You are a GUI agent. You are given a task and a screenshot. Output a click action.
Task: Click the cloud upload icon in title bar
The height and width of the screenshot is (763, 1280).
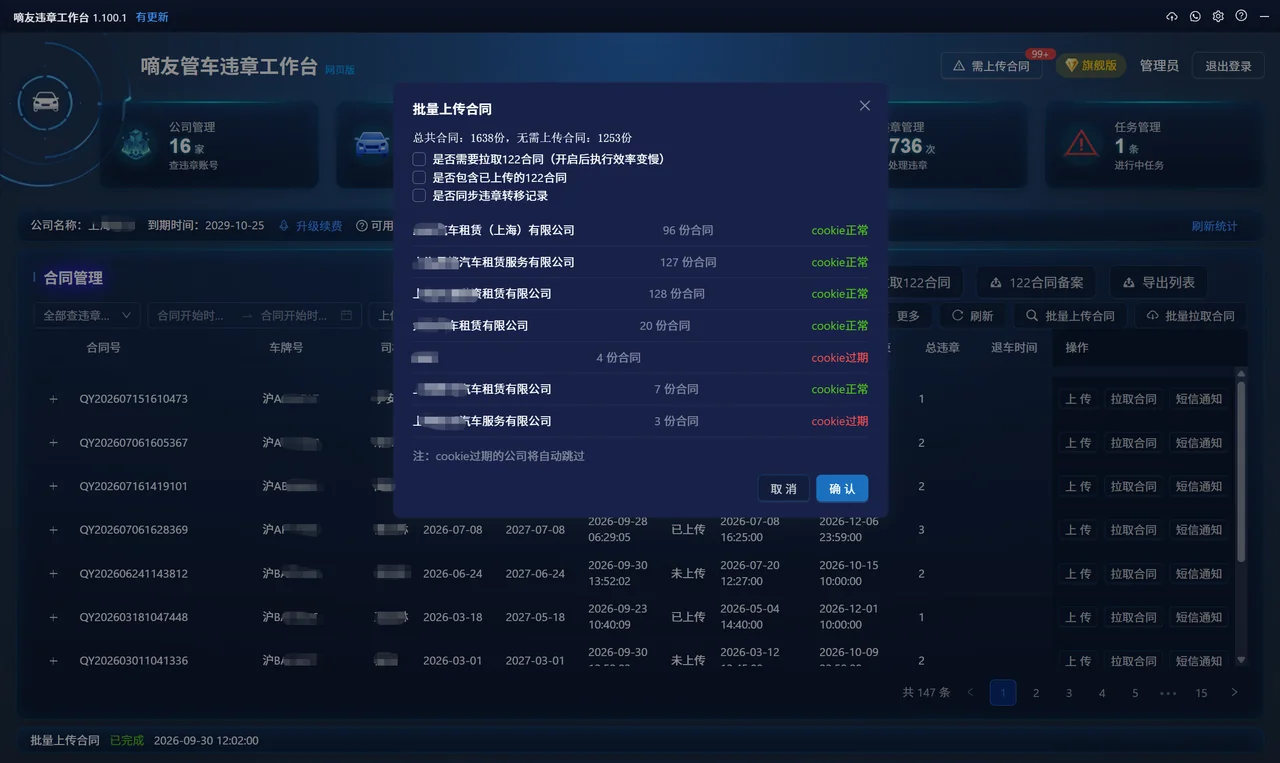[x=1172, y=16]
